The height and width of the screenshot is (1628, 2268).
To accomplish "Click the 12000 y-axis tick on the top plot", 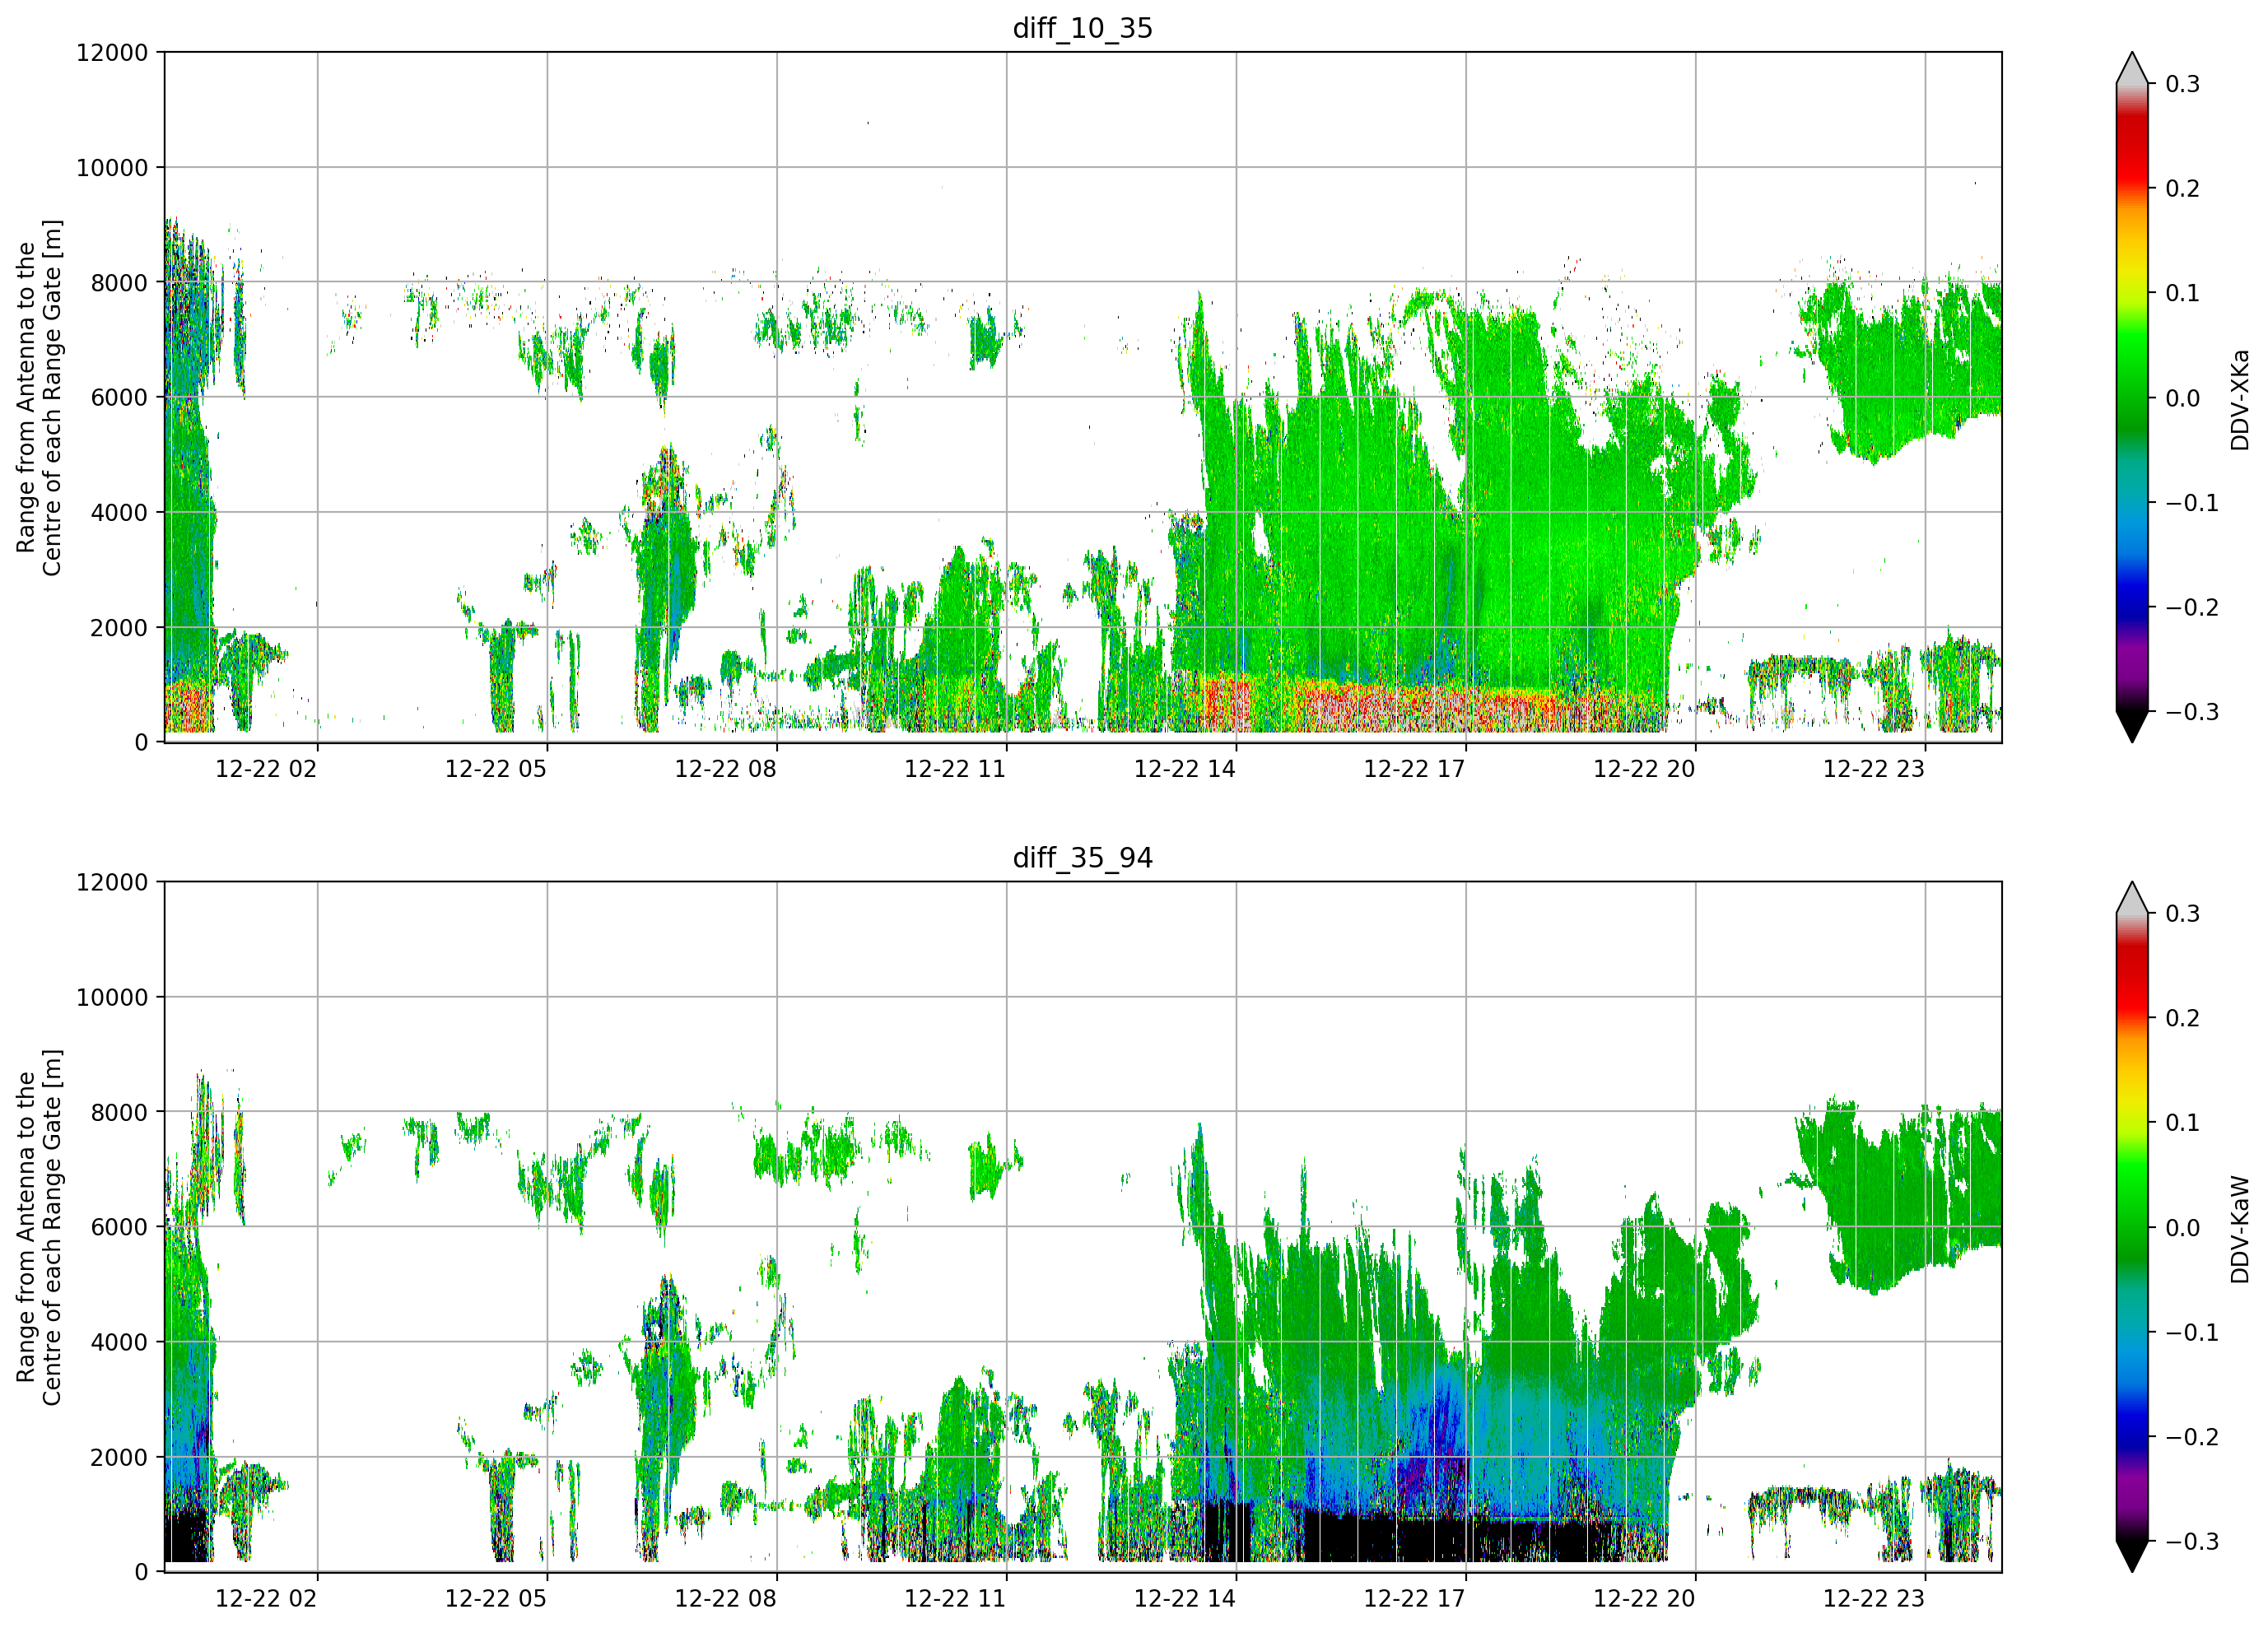I will pos(112,52).
